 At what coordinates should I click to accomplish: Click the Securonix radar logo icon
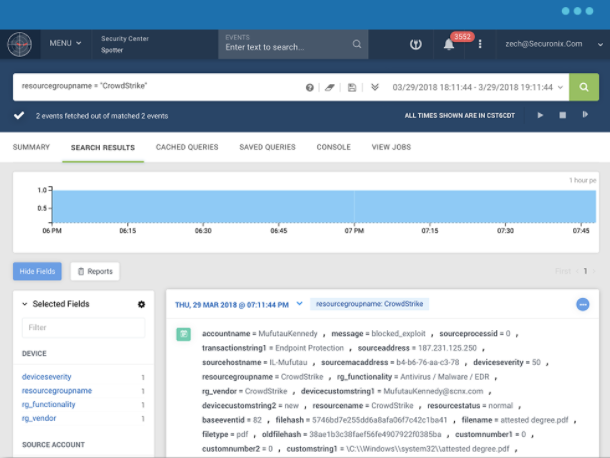(20, 44)
